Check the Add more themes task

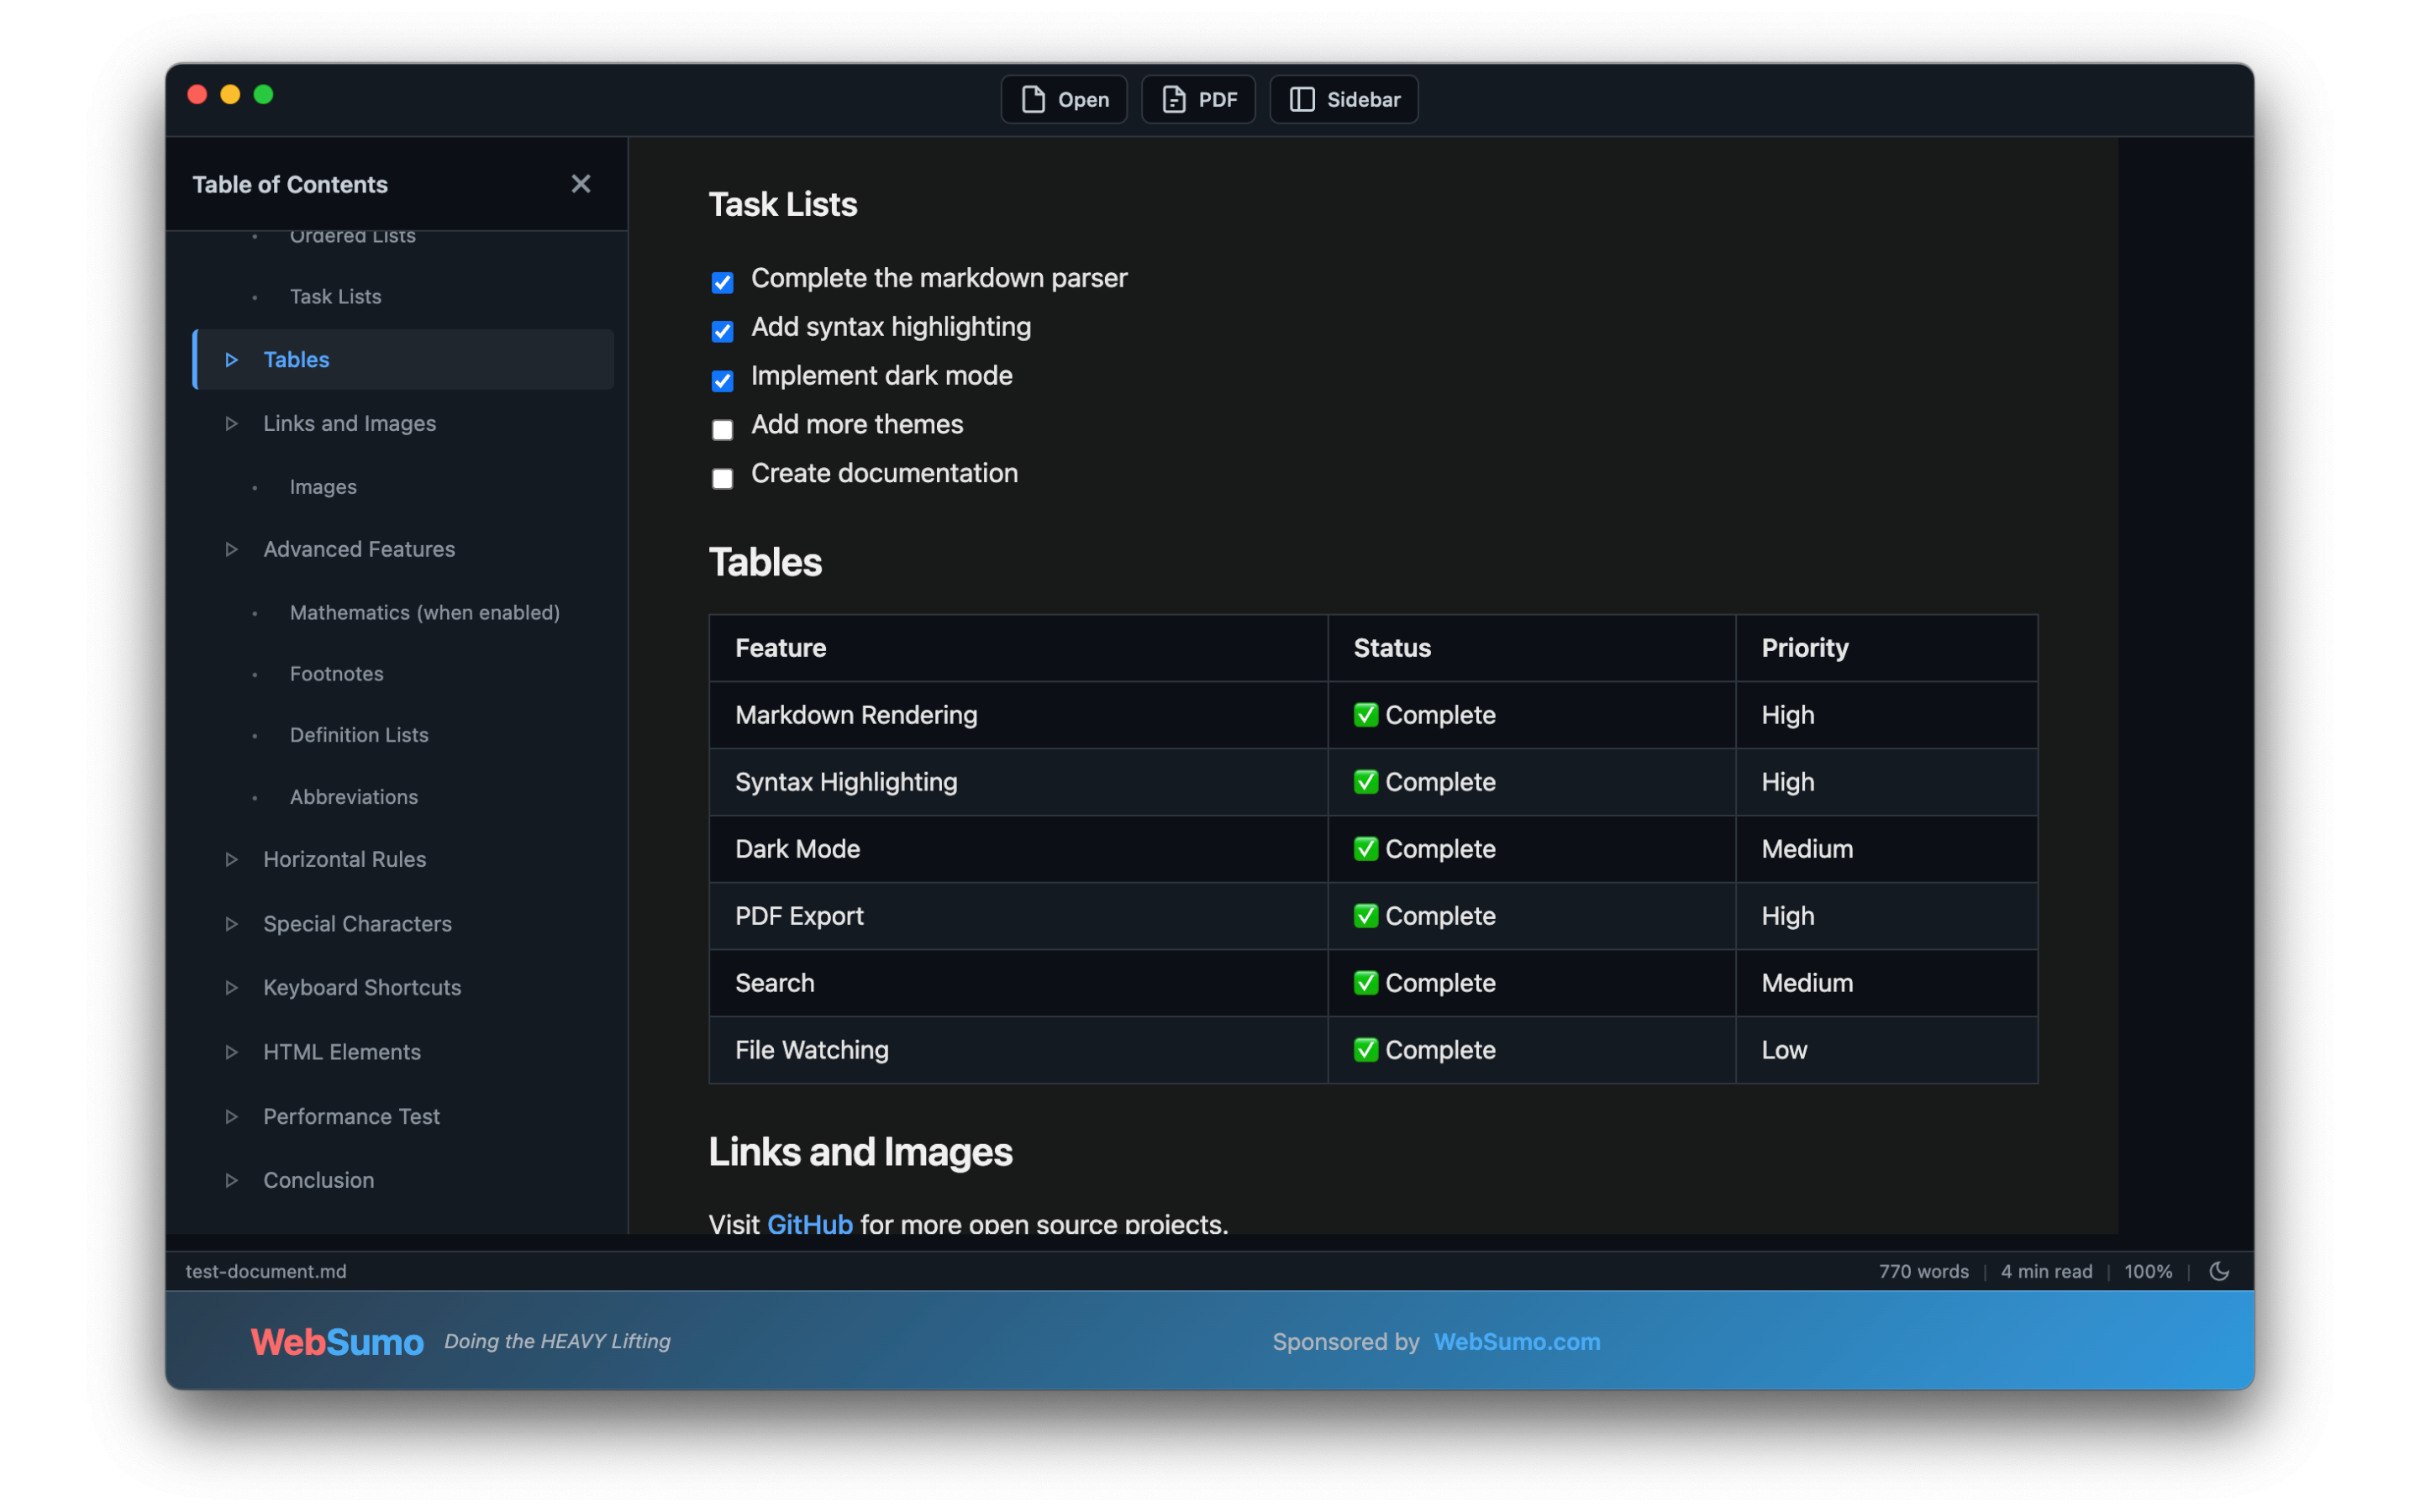click(x=722, y=429)
